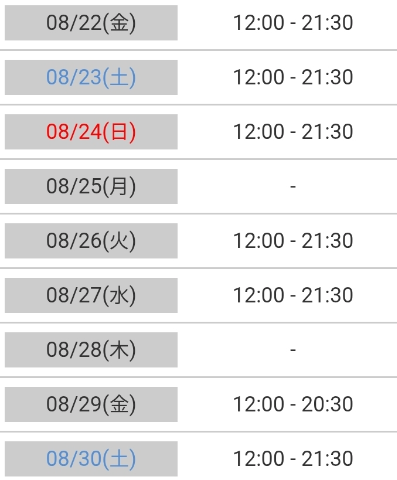Click the 20:30 closing time on 08/29
The width and height of the screenshot is (397, 480).
coord(327,404)
